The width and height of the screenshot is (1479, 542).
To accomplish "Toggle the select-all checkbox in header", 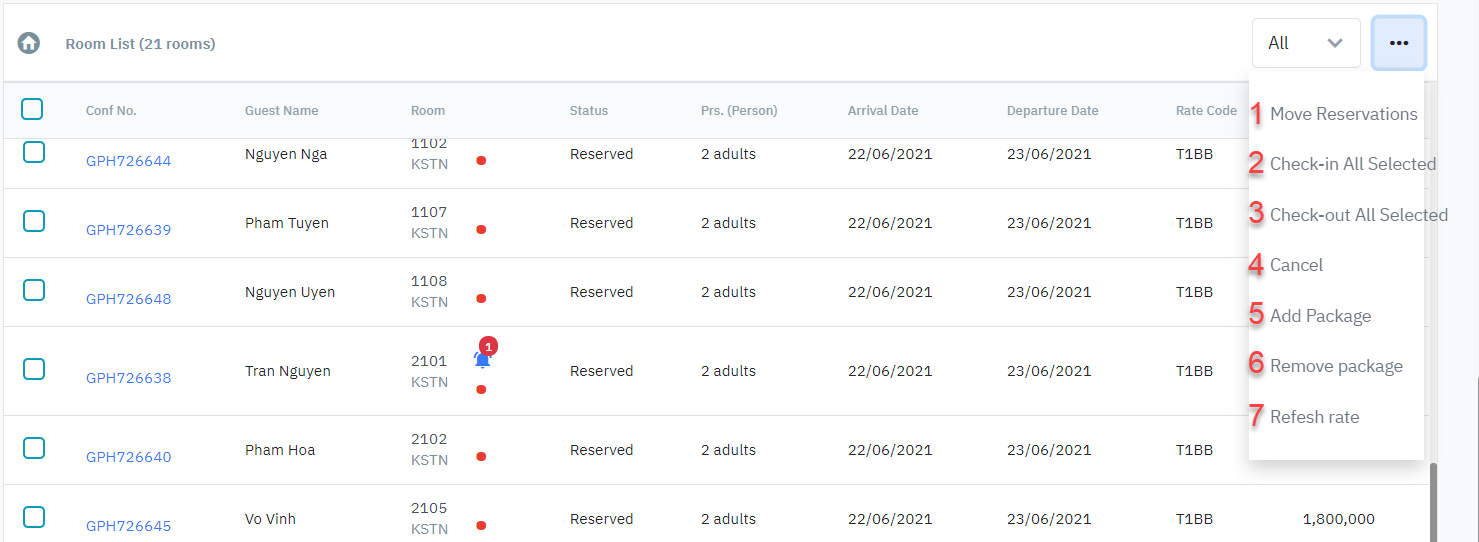I will click(32, 109).
